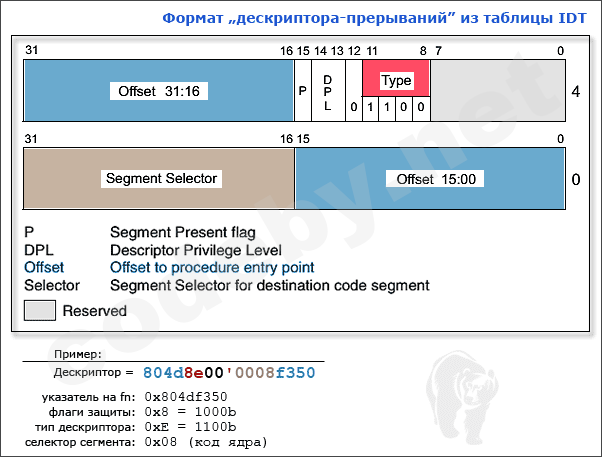
Task: Select the 'Offset 31:16' field label
Action: [x=159, y=91]
